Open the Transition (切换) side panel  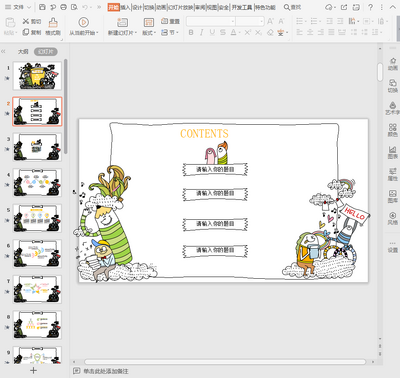(393, 86)
